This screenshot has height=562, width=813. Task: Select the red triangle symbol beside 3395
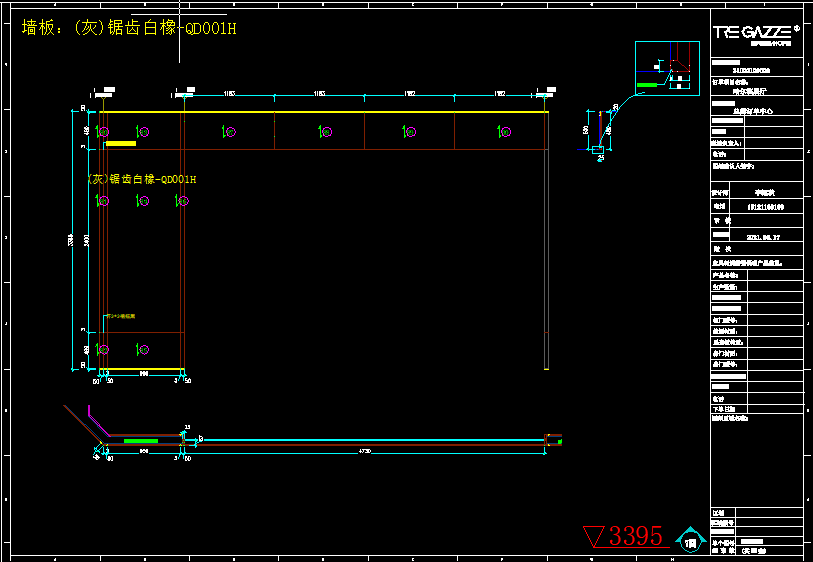pos(593,537)
